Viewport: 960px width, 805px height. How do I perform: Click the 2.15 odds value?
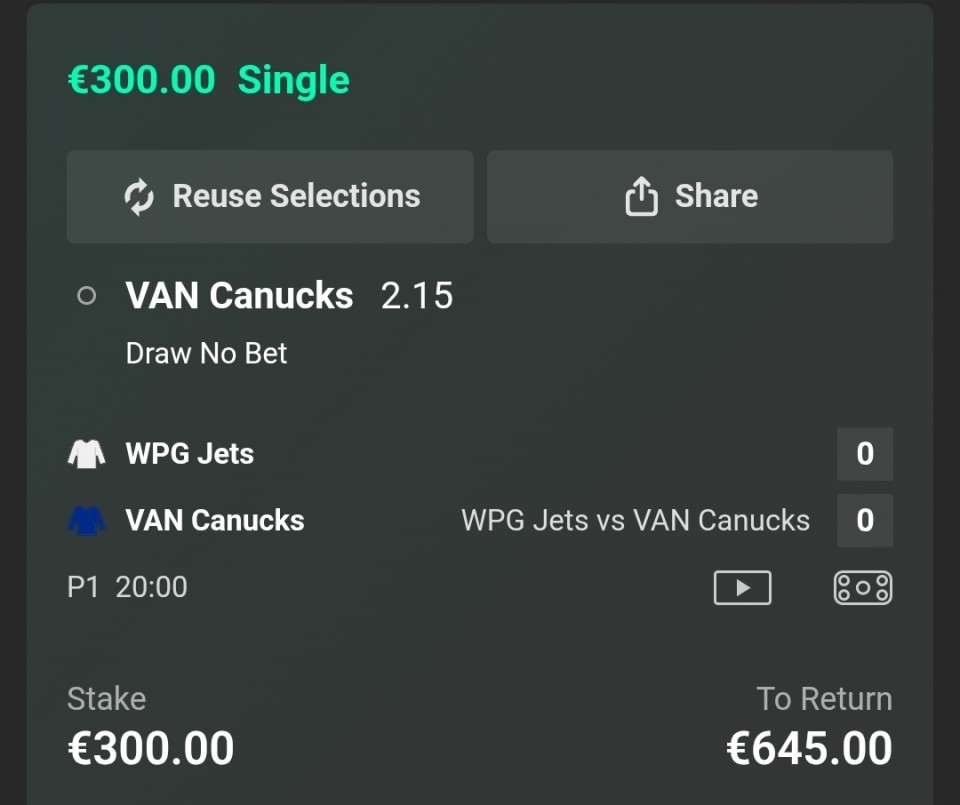click(417, 296)
